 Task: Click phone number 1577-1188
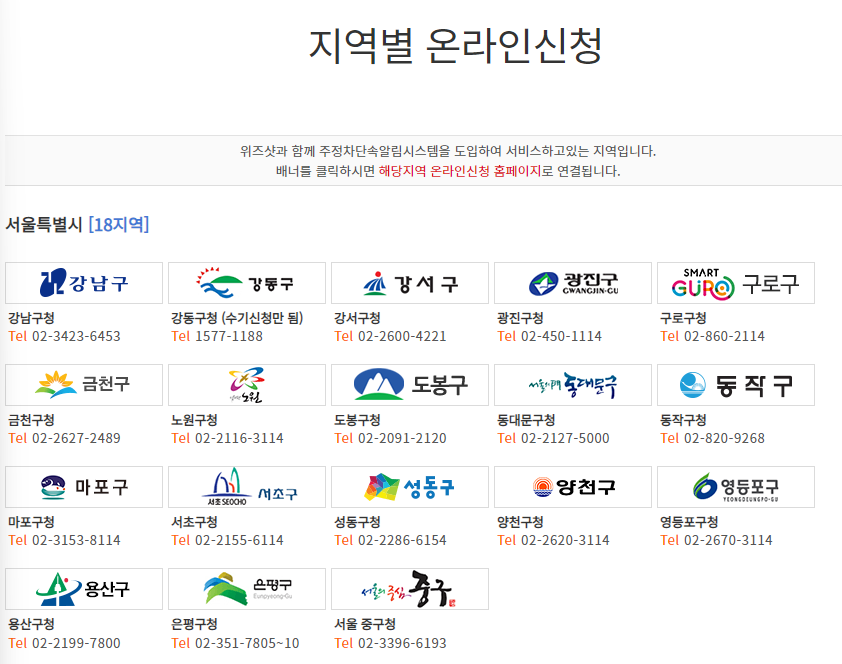tap(229, 337)
